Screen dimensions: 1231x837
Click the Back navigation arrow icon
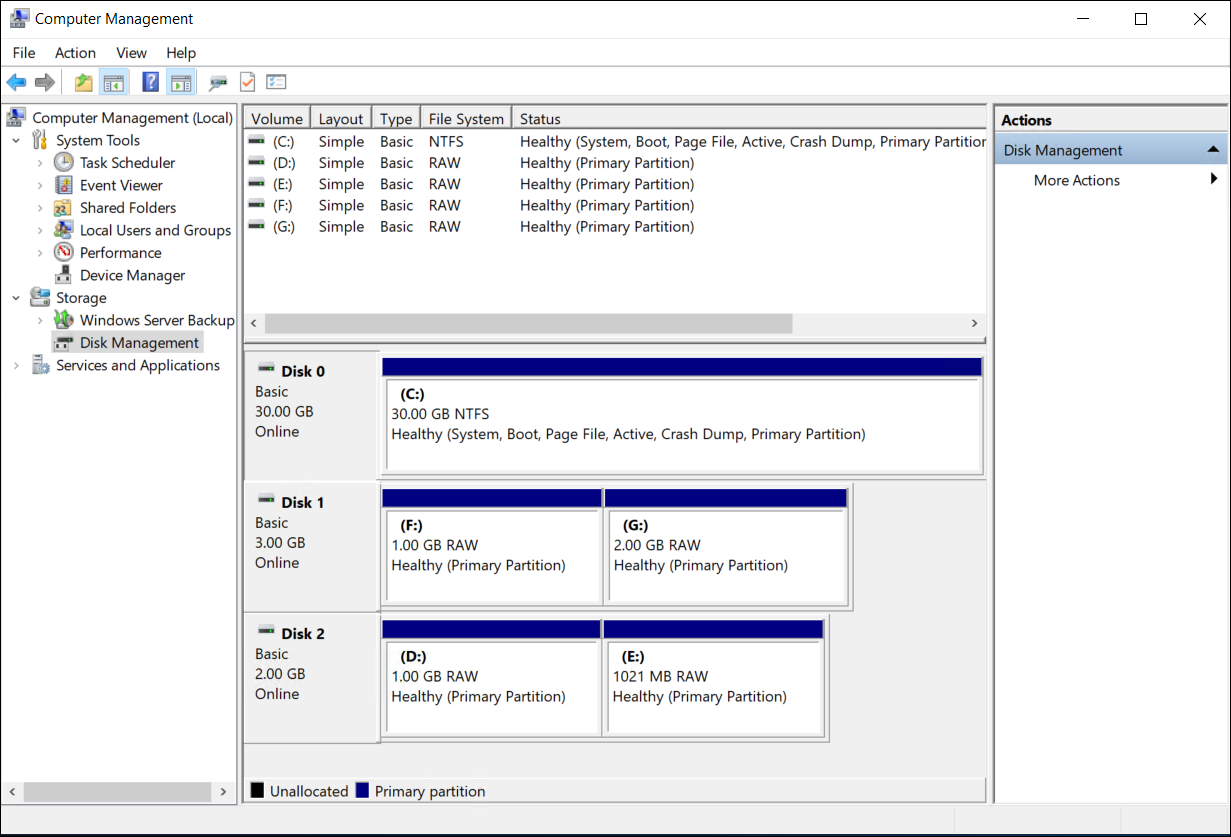click(16, 81)
